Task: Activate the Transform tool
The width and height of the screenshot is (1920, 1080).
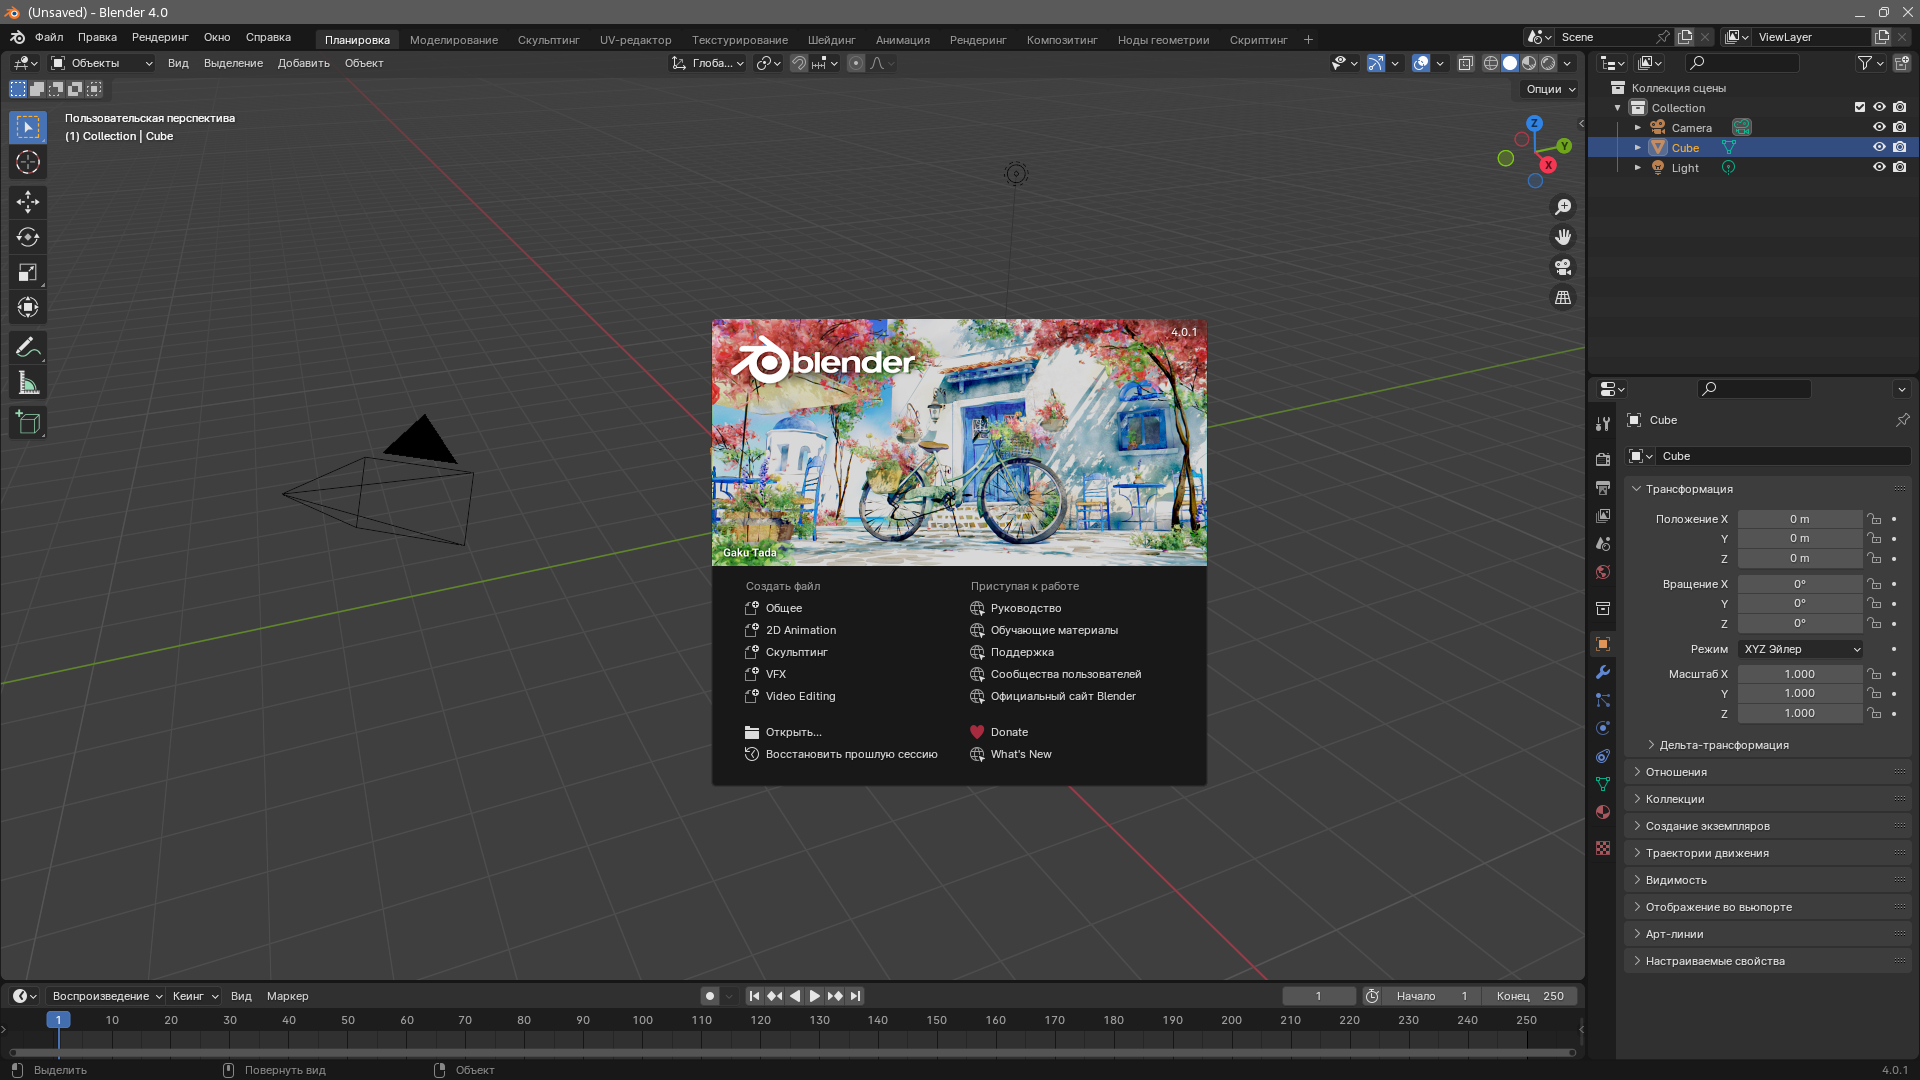Action: [x=28, y=307]
